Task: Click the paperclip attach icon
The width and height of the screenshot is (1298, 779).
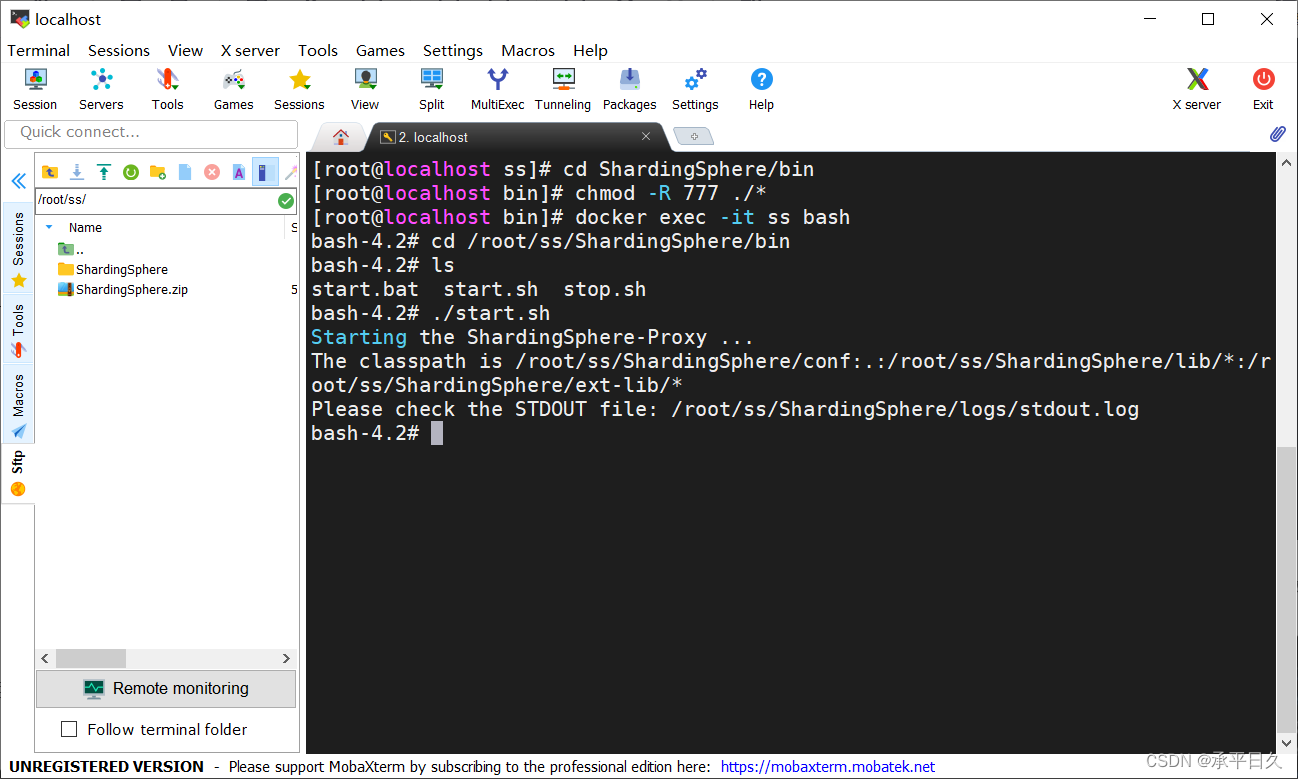Action: tap(1277, 134)
